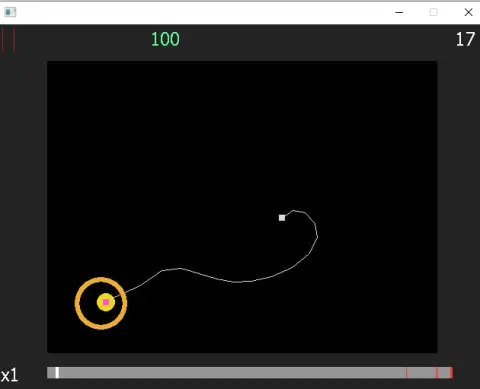Screen dimensions: 480x389
Task: Click the disabled maximize button
Action: (x=433, y=12)
